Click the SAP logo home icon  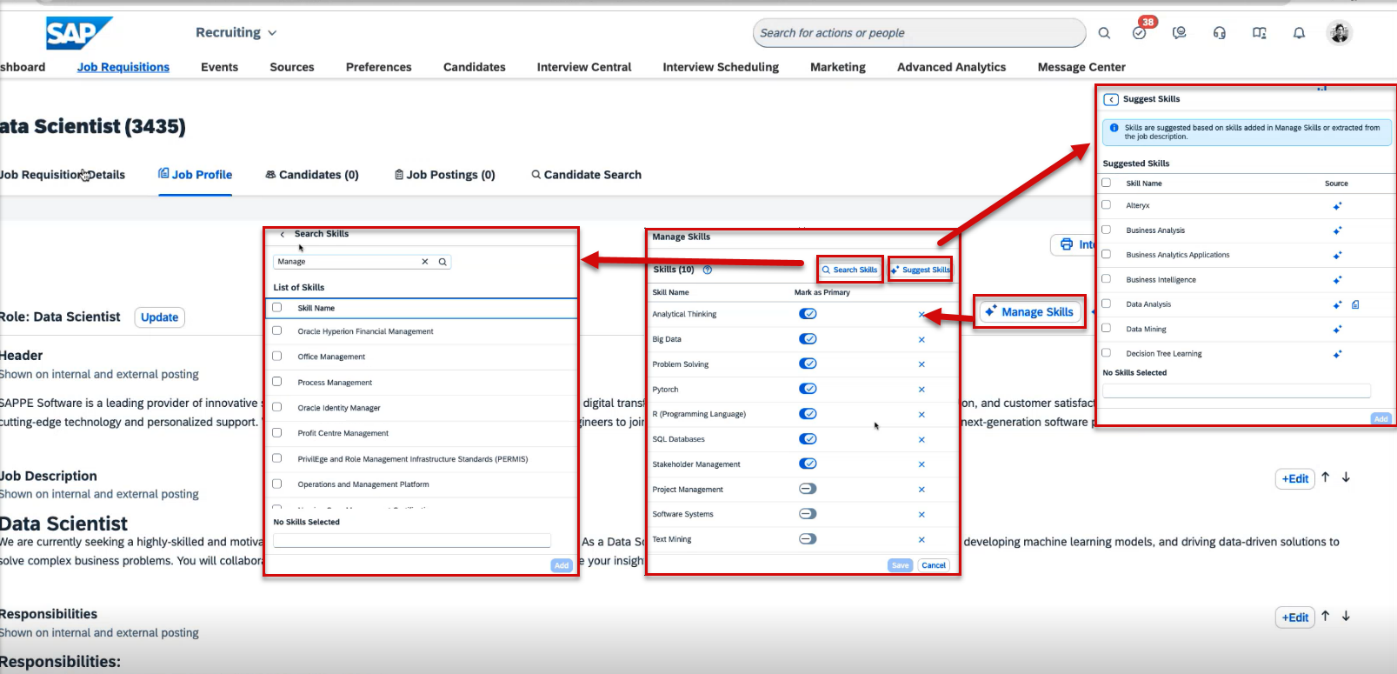pos(78,33)
